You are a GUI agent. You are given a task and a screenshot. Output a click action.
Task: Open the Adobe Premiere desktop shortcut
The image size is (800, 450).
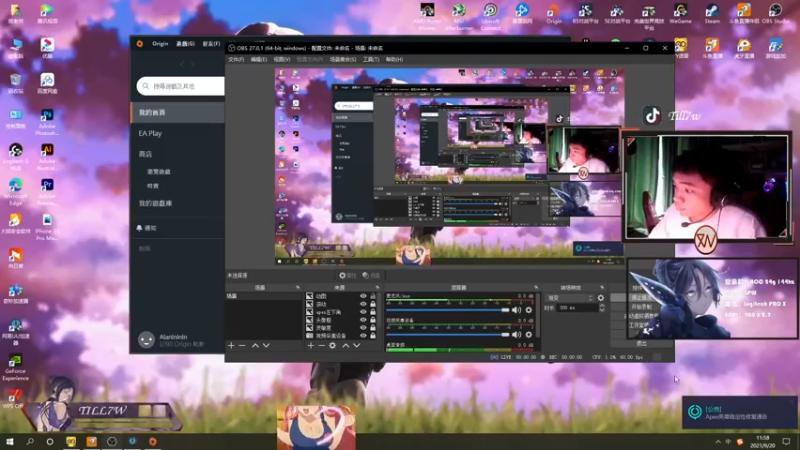[47, 192]
